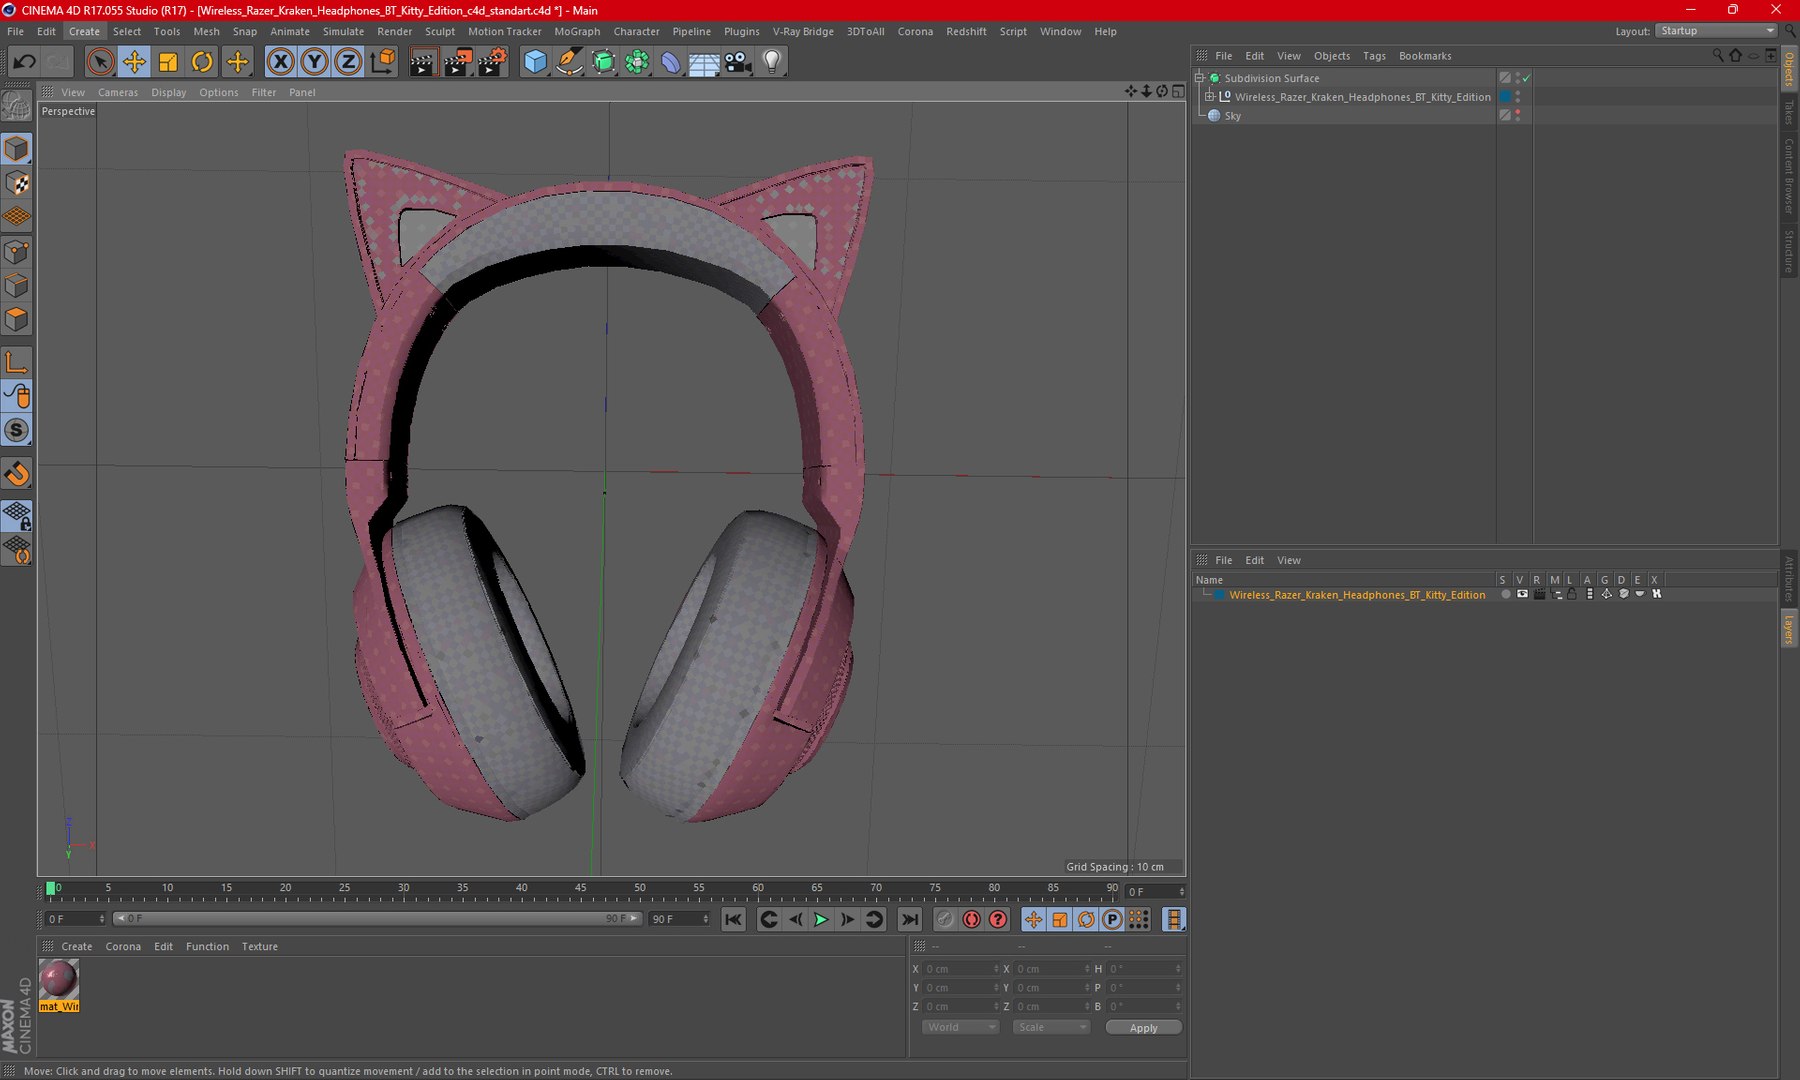
Task: Toggle Wireless_Razer_Kraken object visibility dots
Action: click(x=1518, y=97)
